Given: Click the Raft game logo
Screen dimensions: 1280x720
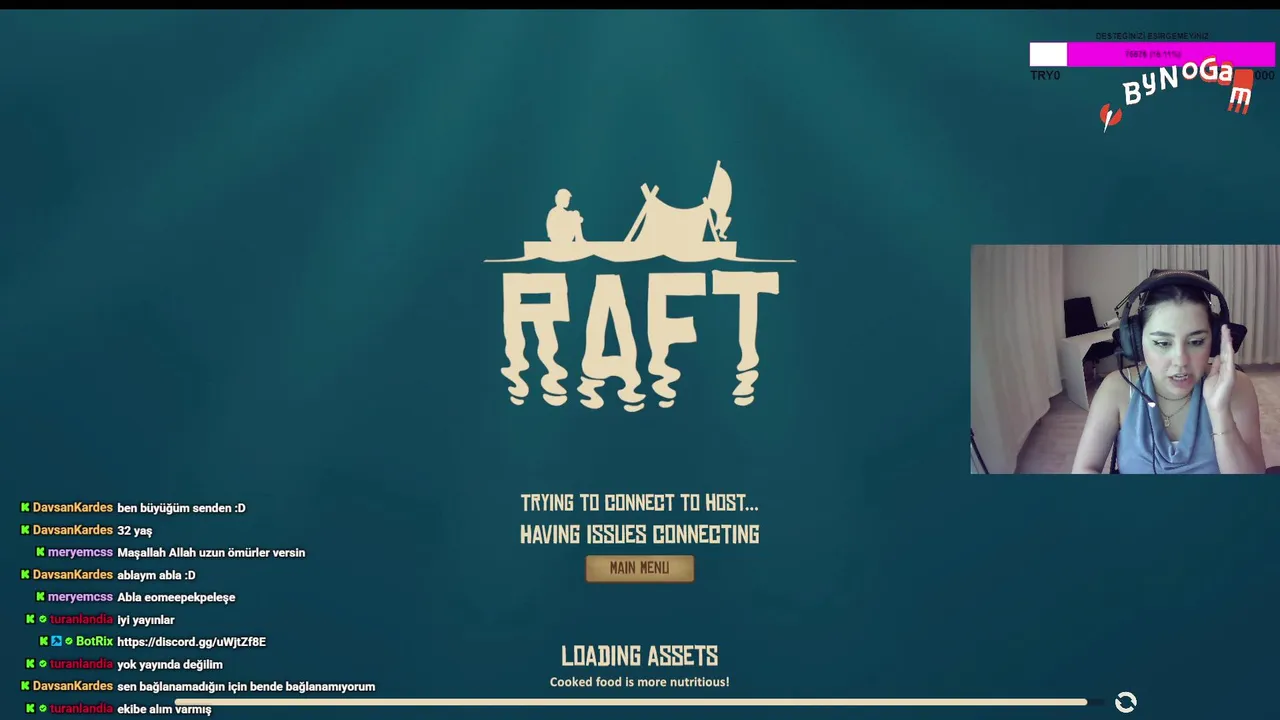Looking at the screenshot, I should (640, 285).
